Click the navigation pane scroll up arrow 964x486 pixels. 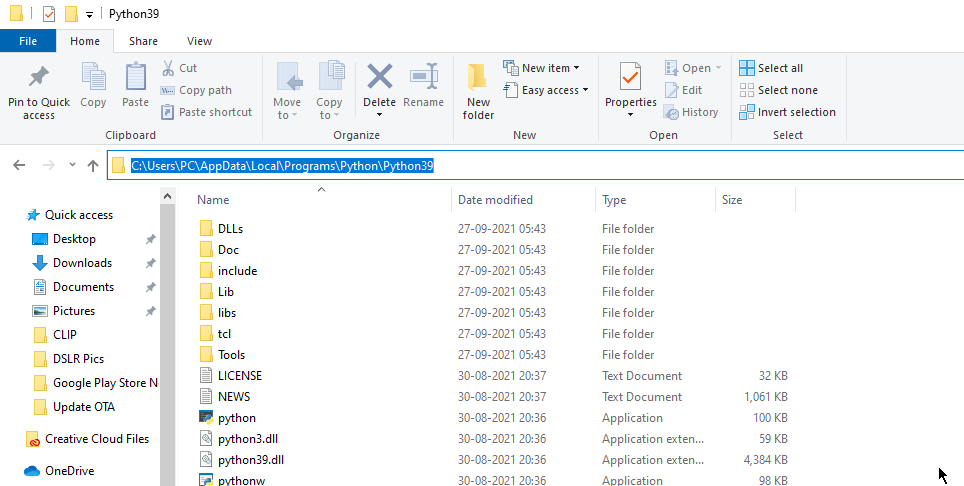(x=167, y=196)
